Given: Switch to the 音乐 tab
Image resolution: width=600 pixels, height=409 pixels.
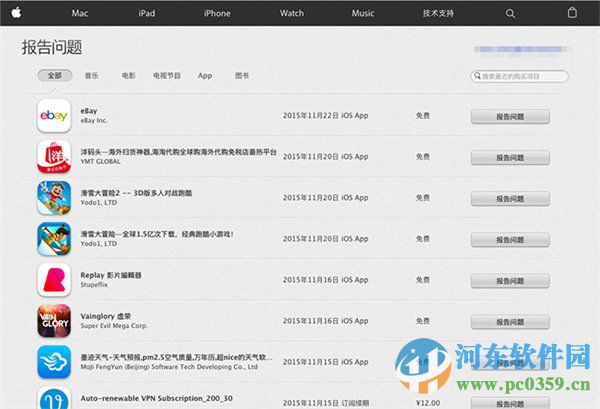Looking at the screenshot, I should (91, 75).
